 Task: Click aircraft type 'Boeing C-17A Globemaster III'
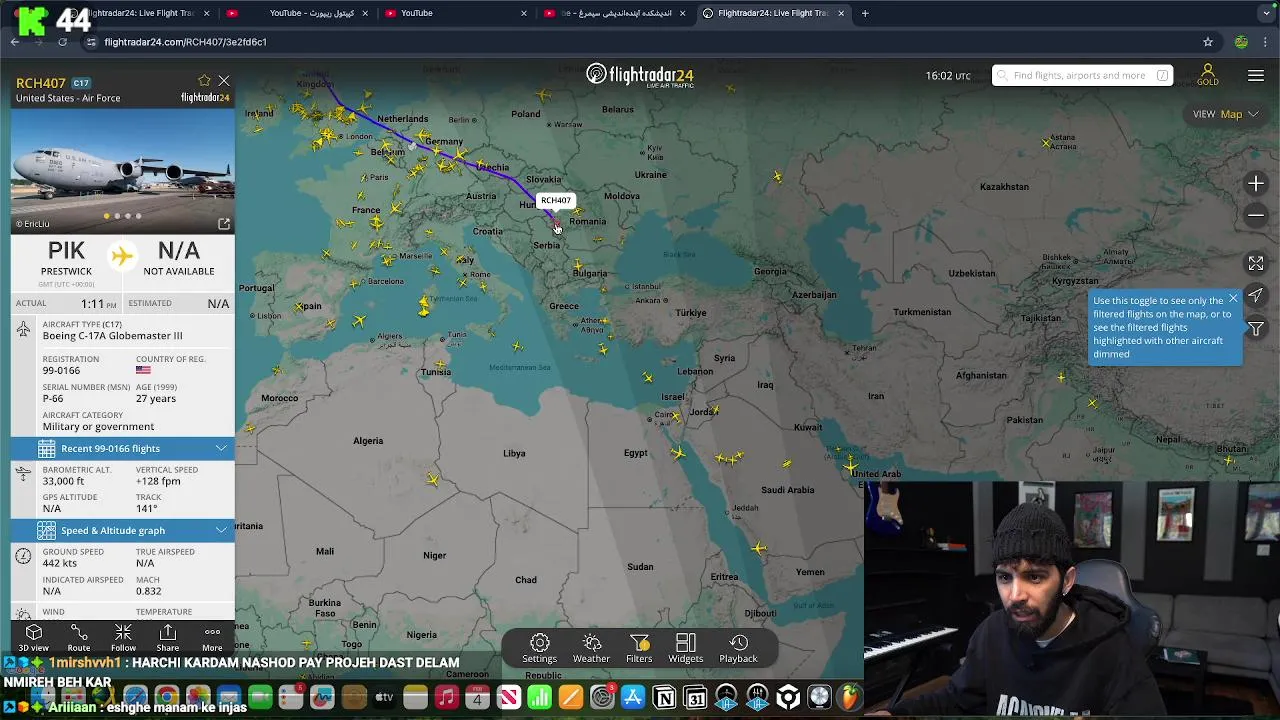(x=112, y=336)
